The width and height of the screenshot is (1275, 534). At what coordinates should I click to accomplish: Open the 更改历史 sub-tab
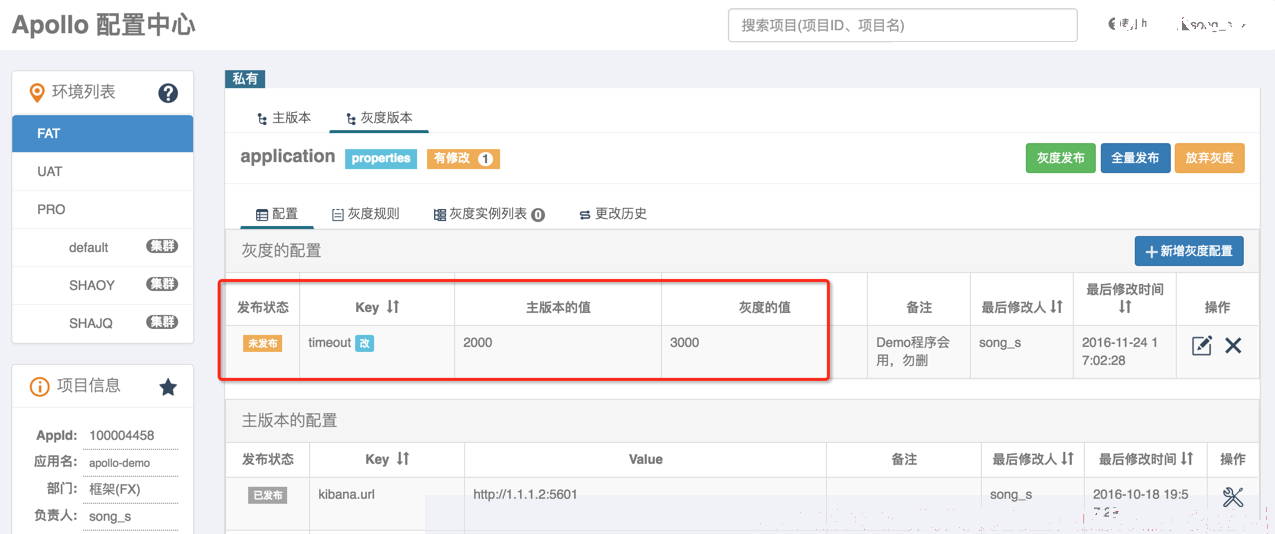pyautogui.click(x=613, y=214)
